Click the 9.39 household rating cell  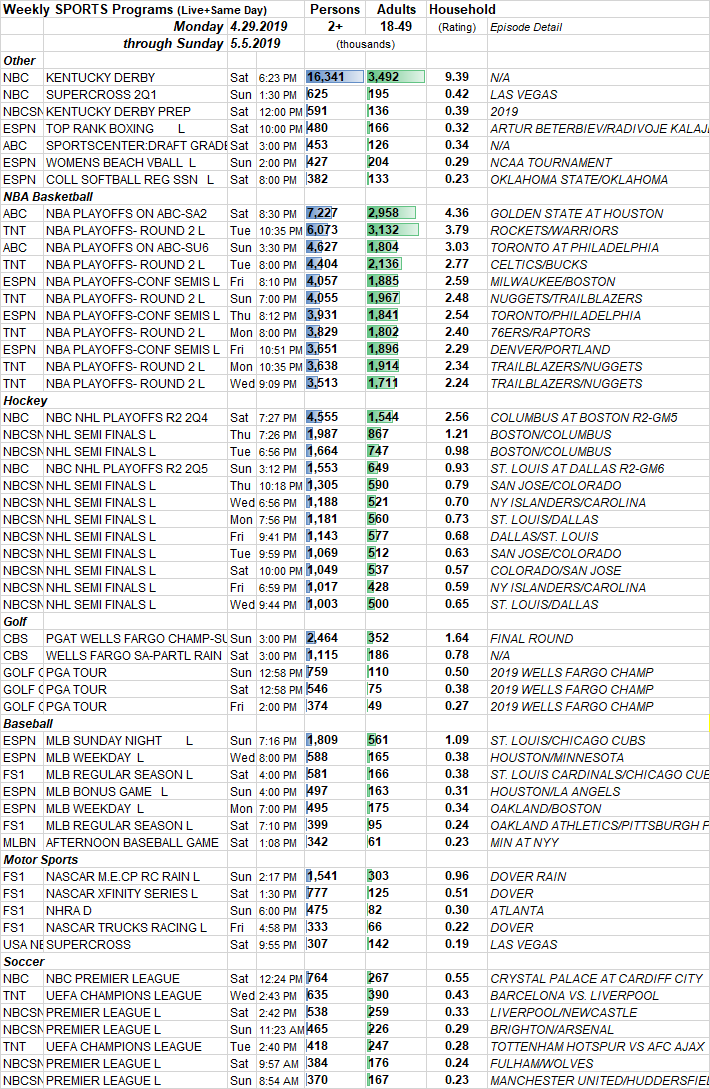click(x=456, y=77)
